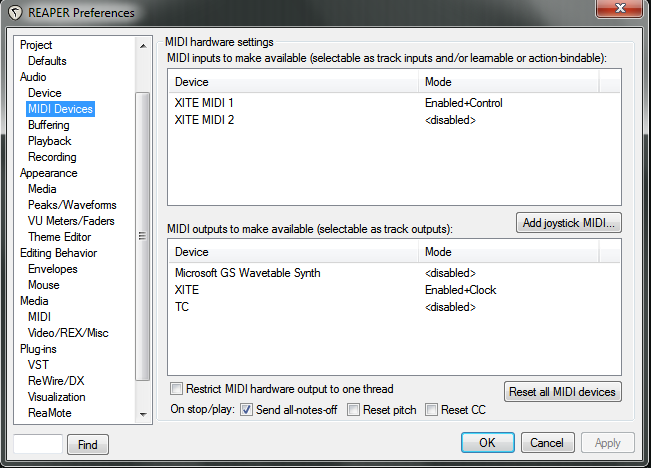This screenshot has height=468, width=651.
Task: Select the top-level Media category above MIDI
Action: pyautogui.click(x=34, y=301)
